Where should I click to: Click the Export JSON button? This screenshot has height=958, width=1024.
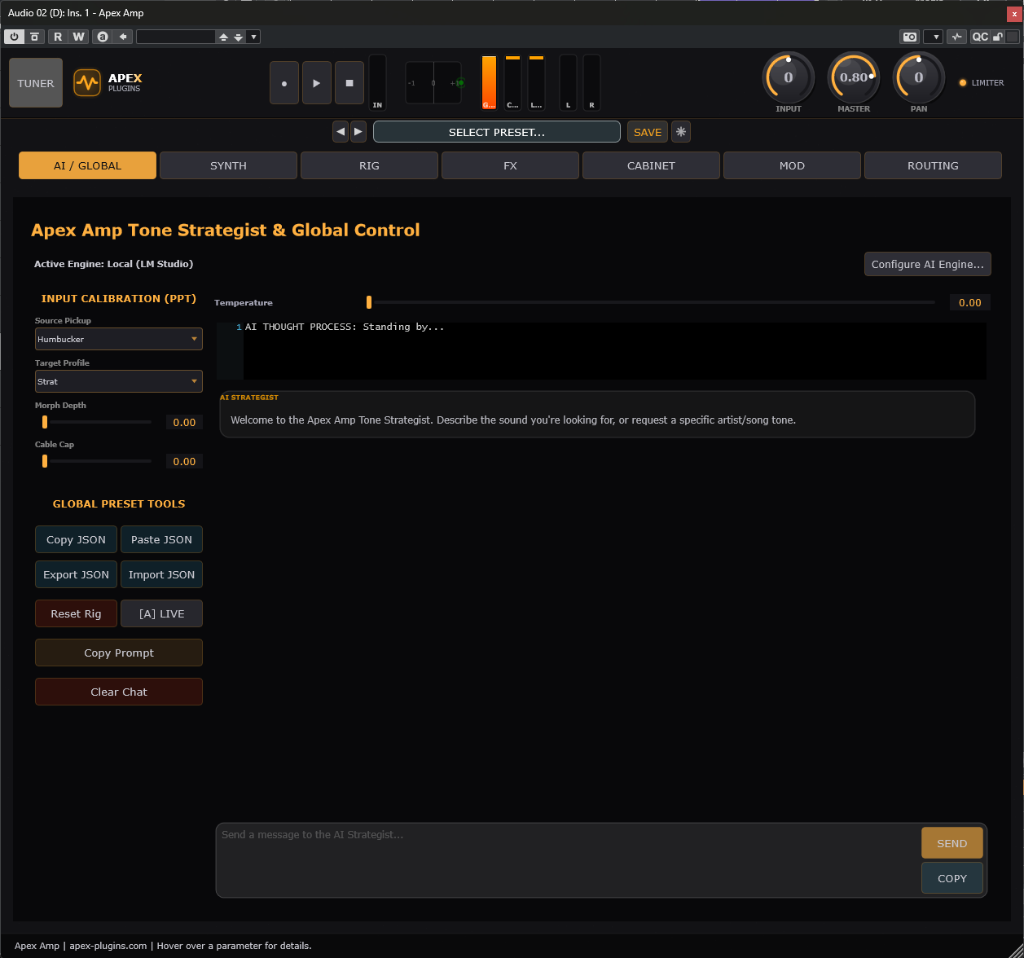(76, 575)
